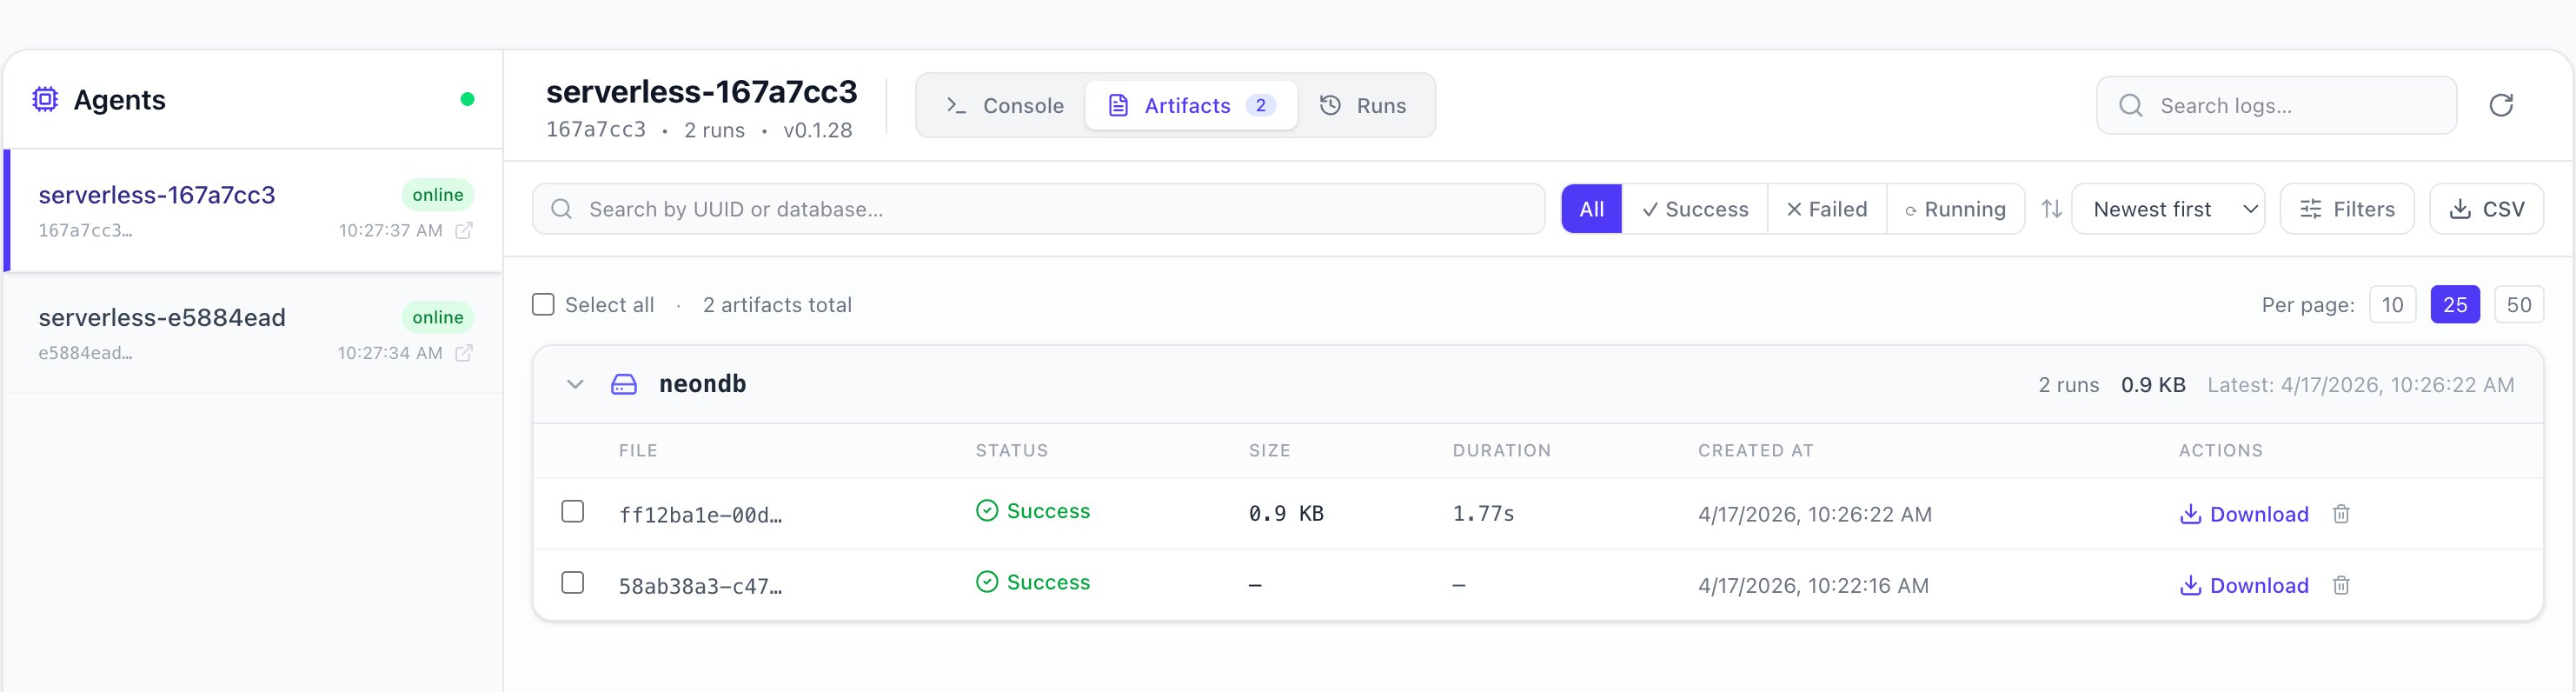The height and width of the screenshot is (692, 2576).
Task: Switch to the Runs tab
Action: [x=1363, y=105]
